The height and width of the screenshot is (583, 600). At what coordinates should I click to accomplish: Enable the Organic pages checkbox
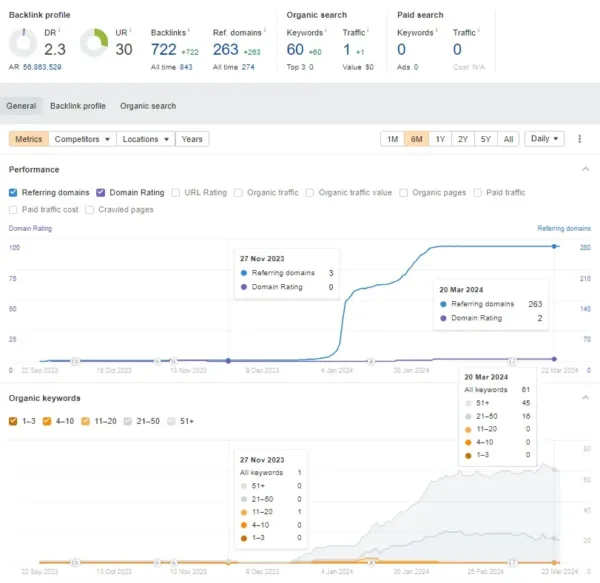[x=403, y=192]
